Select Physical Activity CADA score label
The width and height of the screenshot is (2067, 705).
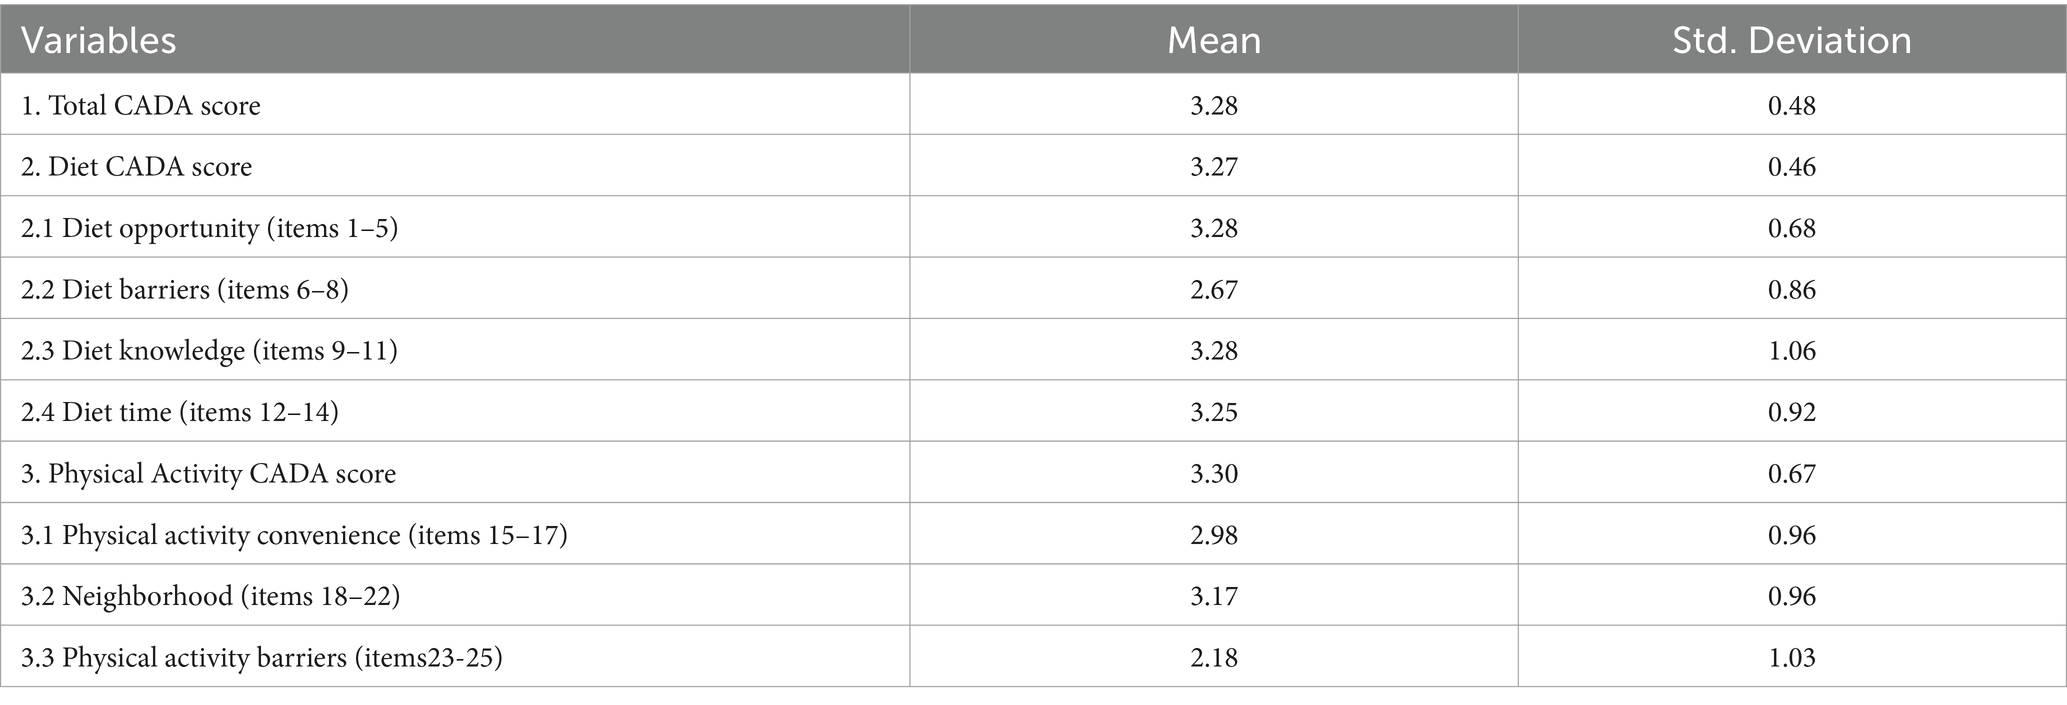click(209, 473)
